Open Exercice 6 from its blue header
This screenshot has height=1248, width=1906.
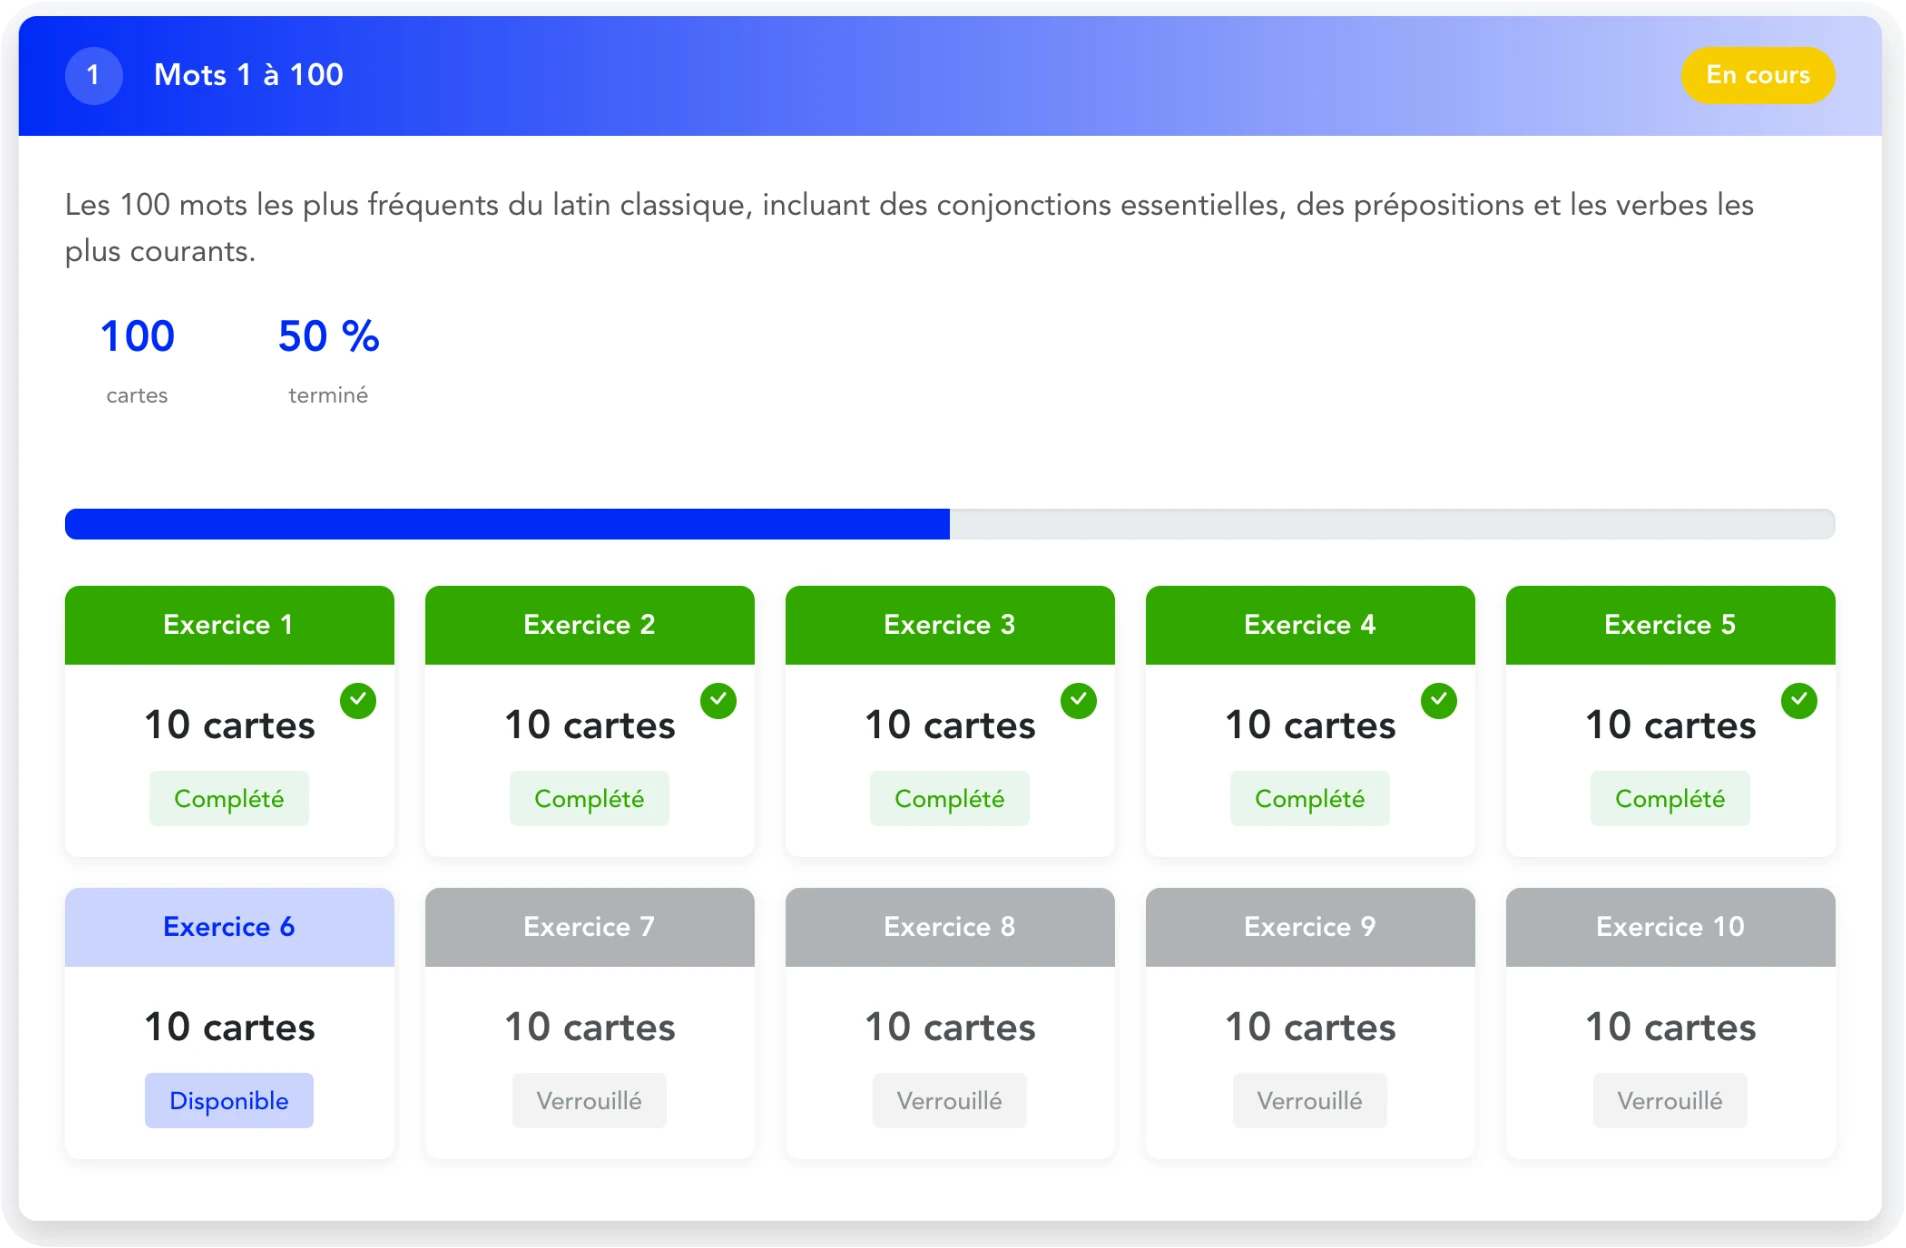[229, 927]
